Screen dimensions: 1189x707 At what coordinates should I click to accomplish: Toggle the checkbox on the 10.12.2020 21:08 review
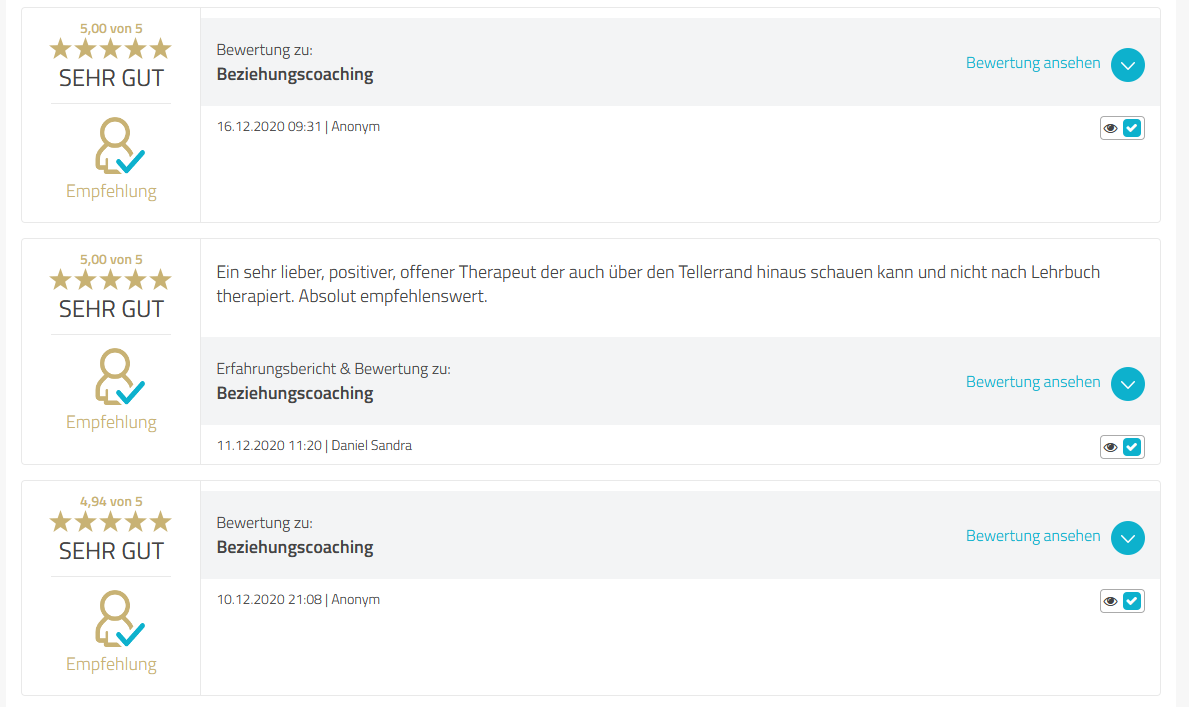pyautogui.click(x=1132, y=601)
